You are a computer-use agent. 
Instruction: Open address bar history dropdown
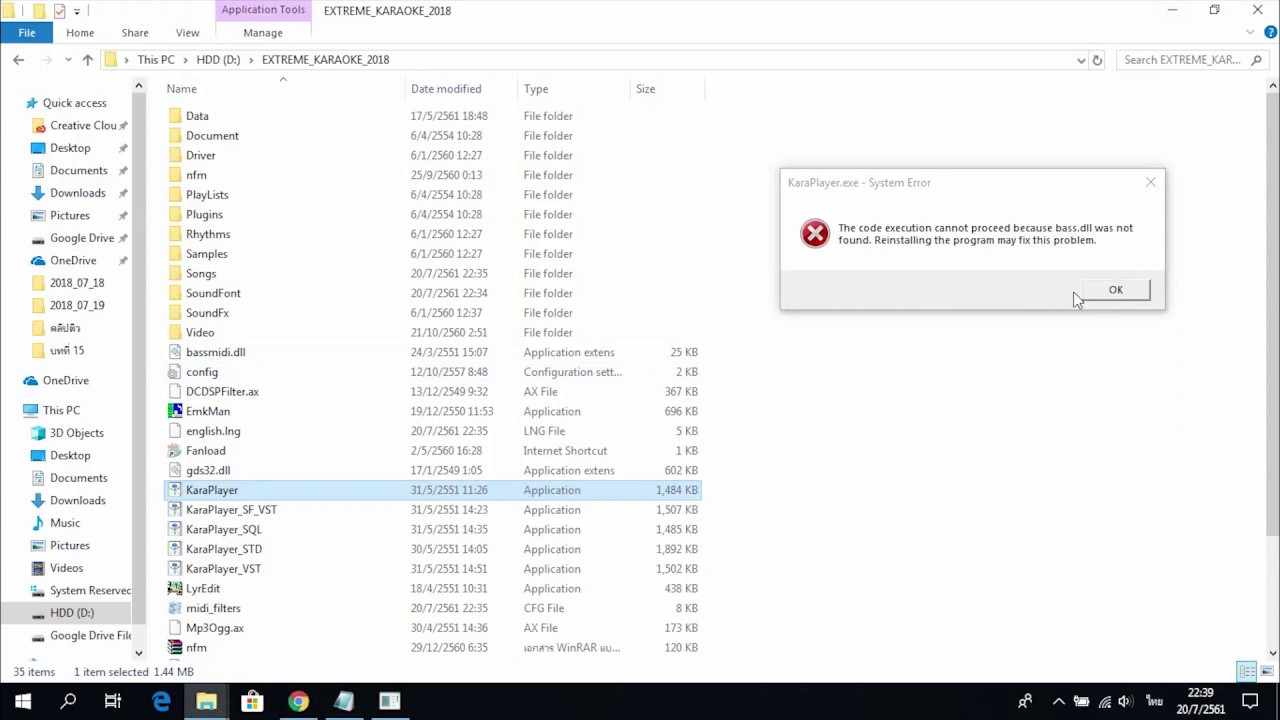(x=1081, y=60)
